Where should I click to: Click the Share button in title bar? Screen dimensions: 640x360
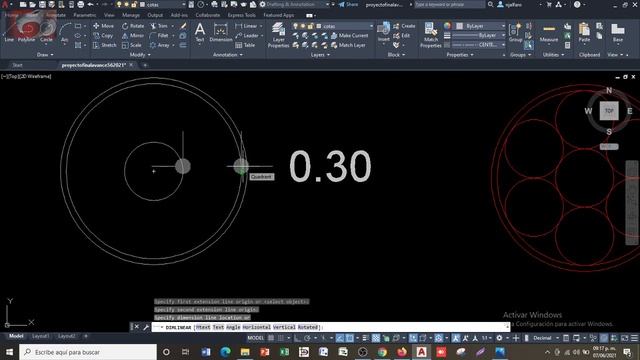click(348, 4)
